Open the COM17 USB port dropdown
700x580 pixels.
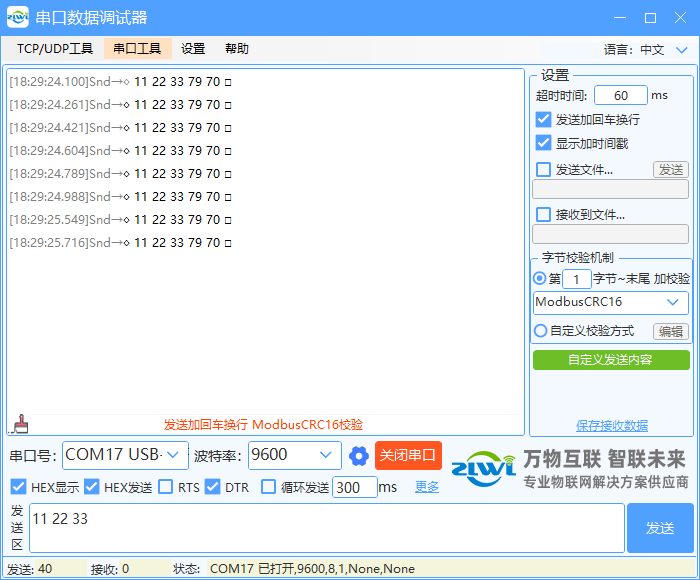tap(125, 455)
